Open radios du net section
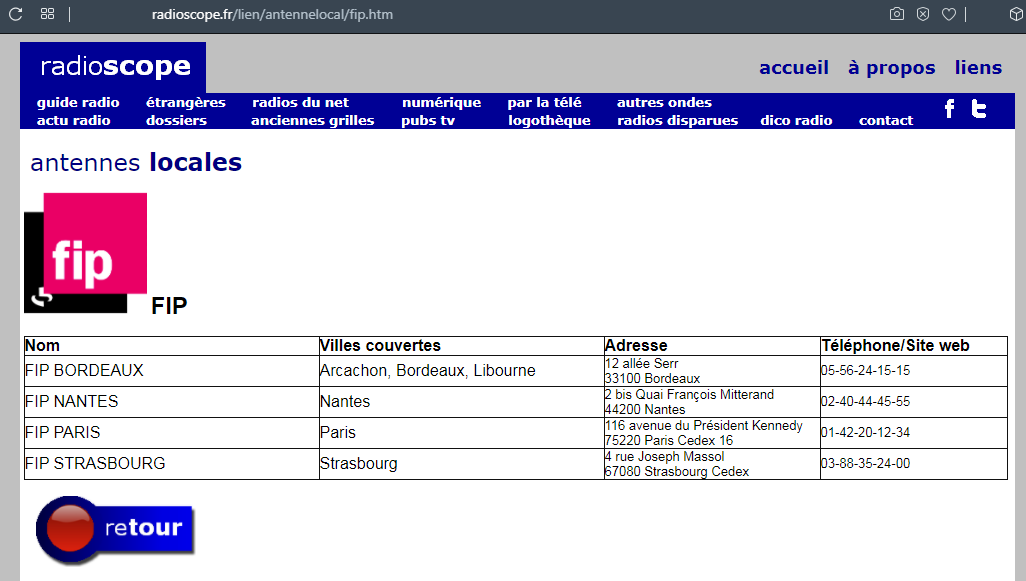The image size is (1026, 581). 300,103
